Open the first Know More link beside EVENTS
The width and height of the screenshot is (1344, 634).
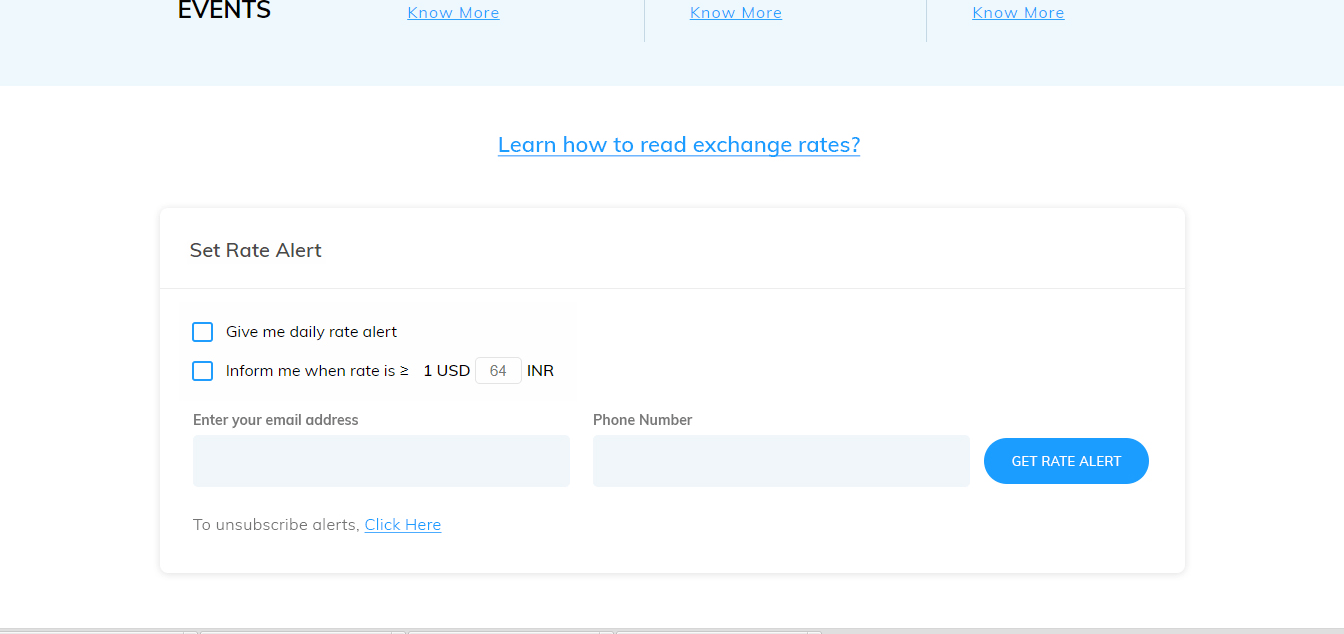[453, 13]
